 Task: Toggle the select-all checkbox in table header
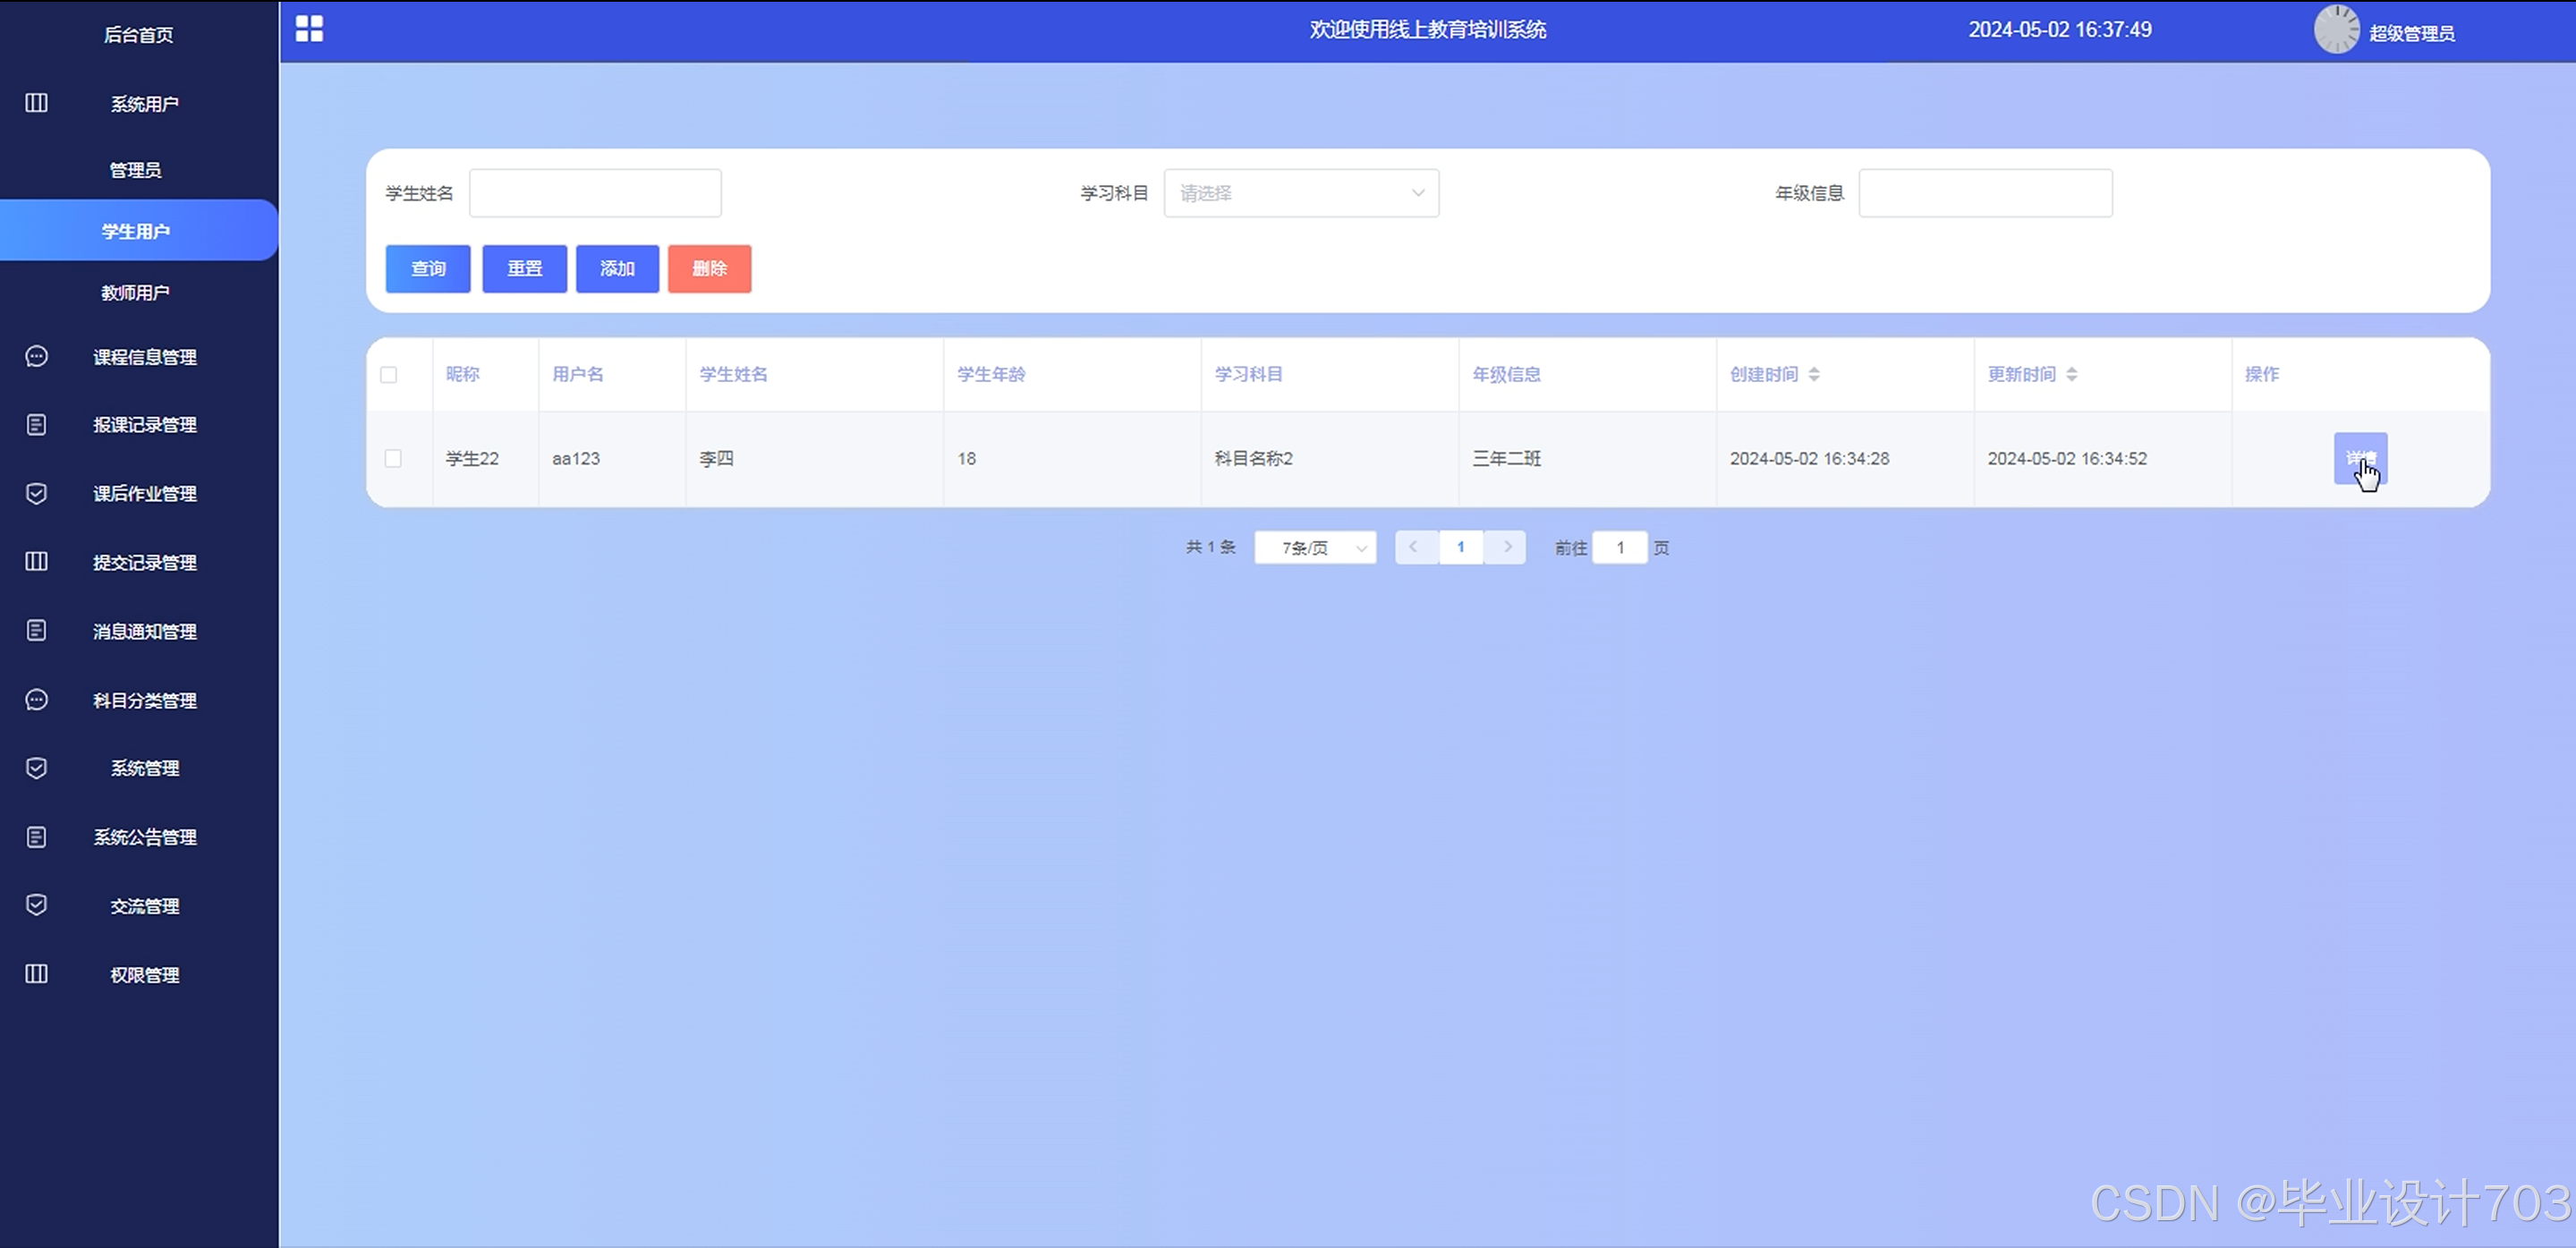[x=389, y=375]
